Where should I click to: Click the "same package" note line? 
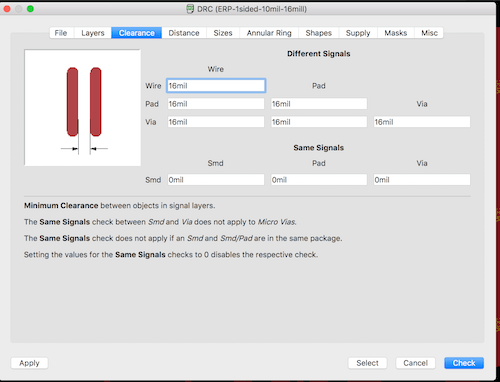183,238
